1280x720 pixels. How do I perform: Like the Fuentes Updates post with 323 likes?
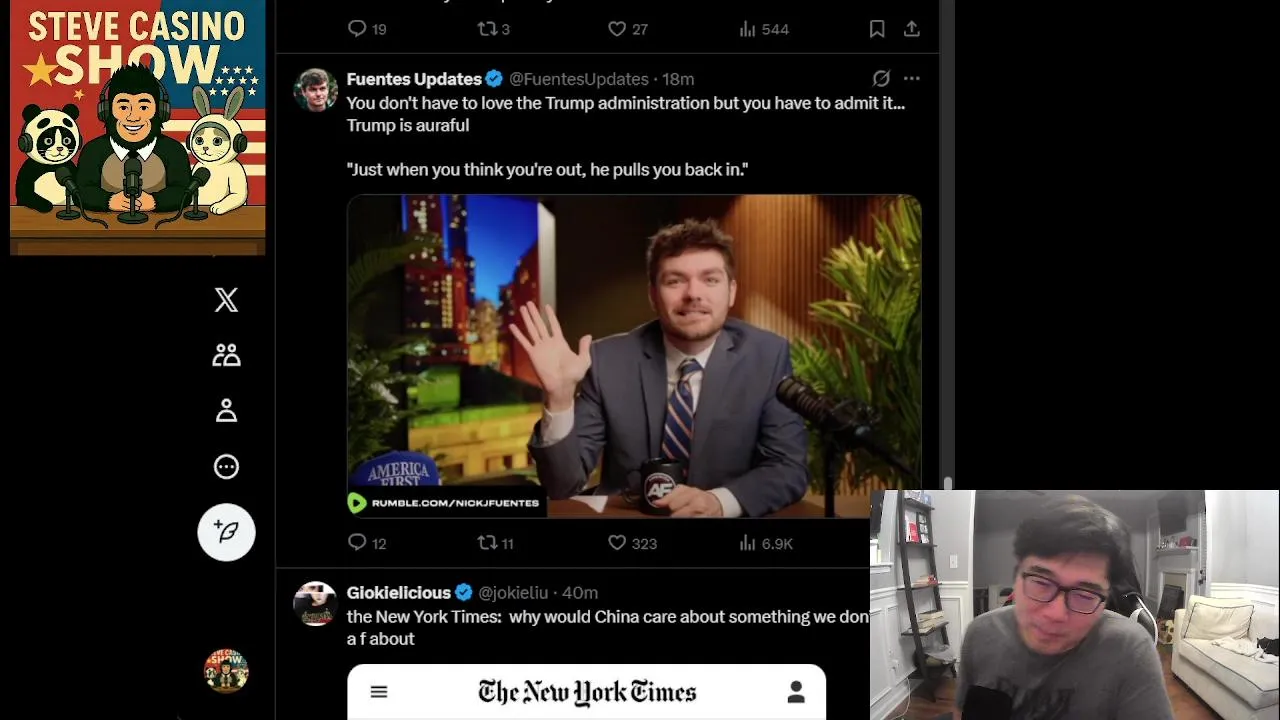click(632, 543)
